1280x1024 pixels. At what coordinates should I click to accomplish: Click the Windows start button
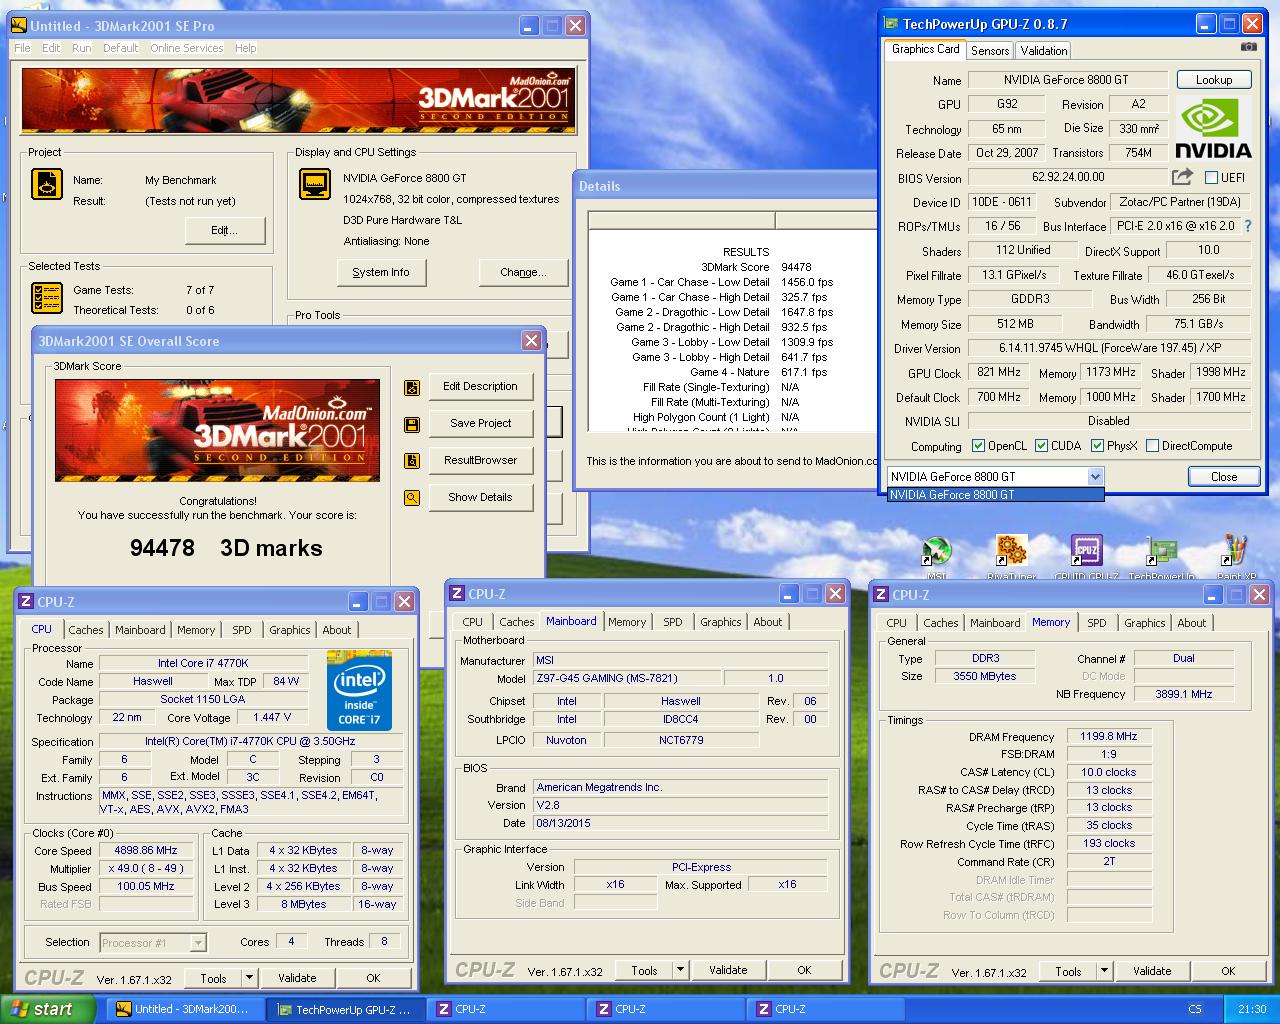click(48, 1009)
